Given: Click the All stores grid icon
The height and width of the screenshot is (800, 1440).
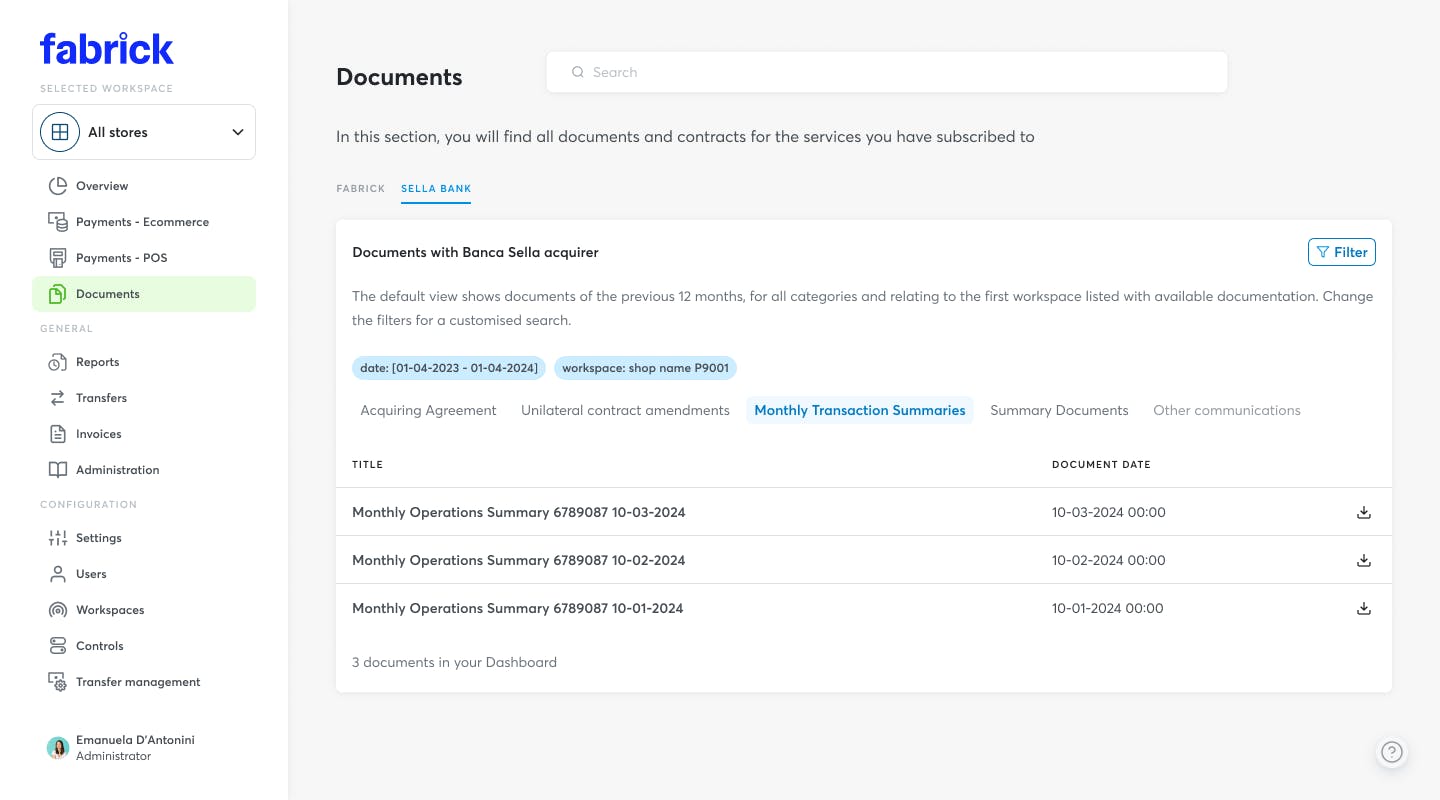Looking at the screenshot, I should point(60,132).
